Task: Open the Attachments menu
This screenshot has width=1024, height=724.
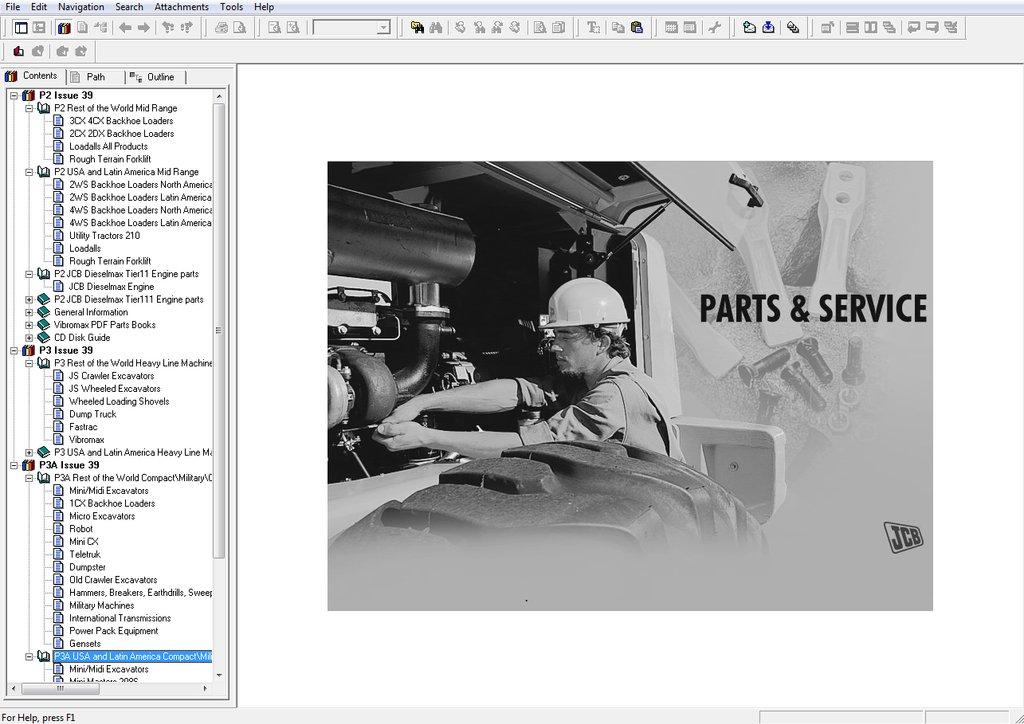Action: coord(181,7)
